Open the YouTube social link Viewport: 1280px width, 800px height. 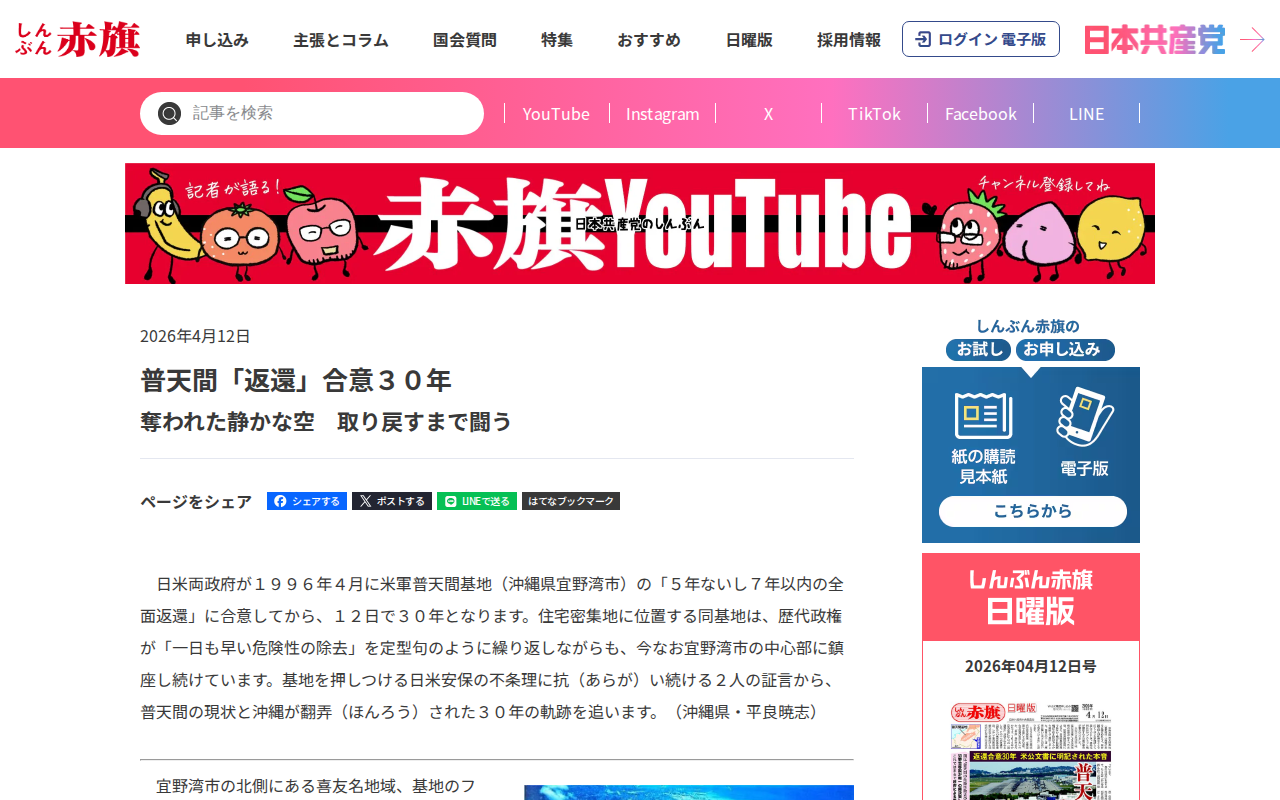tap(556, 113)
